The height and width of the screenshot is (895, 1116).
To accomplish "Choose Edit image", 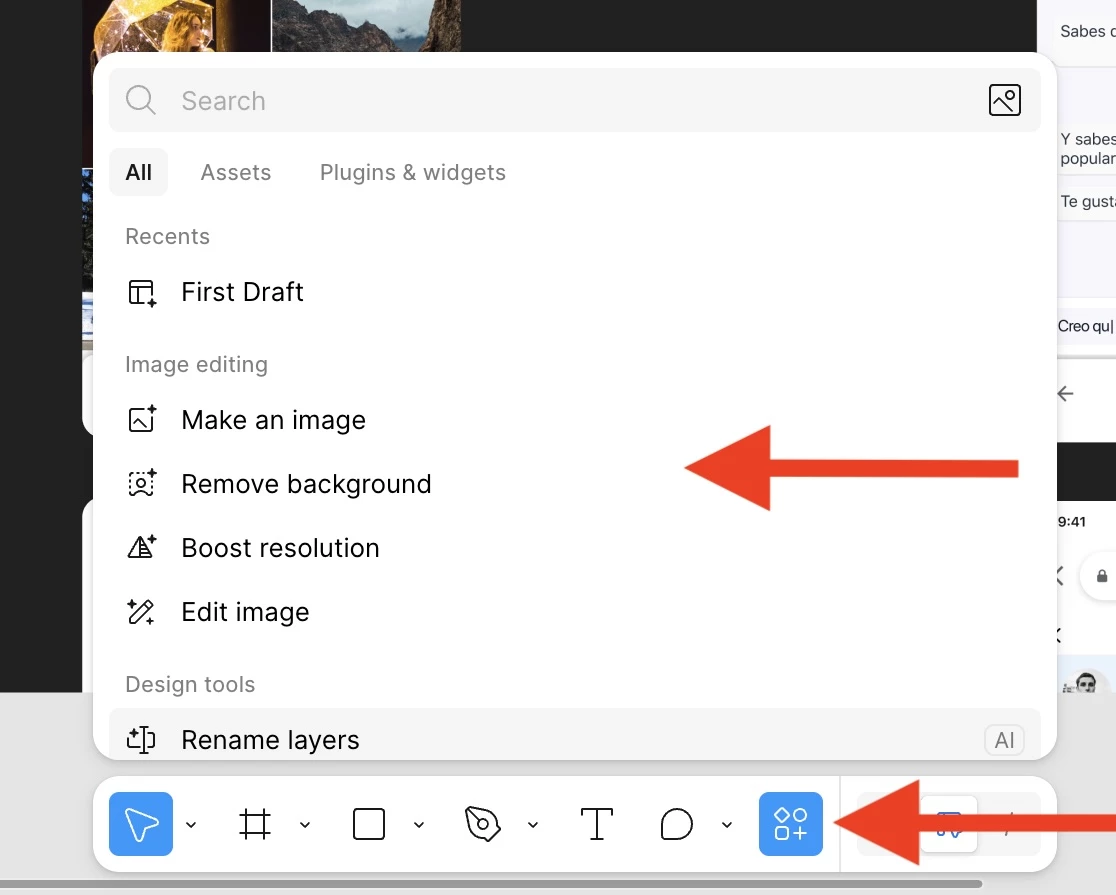I will [x=574, y=612].
